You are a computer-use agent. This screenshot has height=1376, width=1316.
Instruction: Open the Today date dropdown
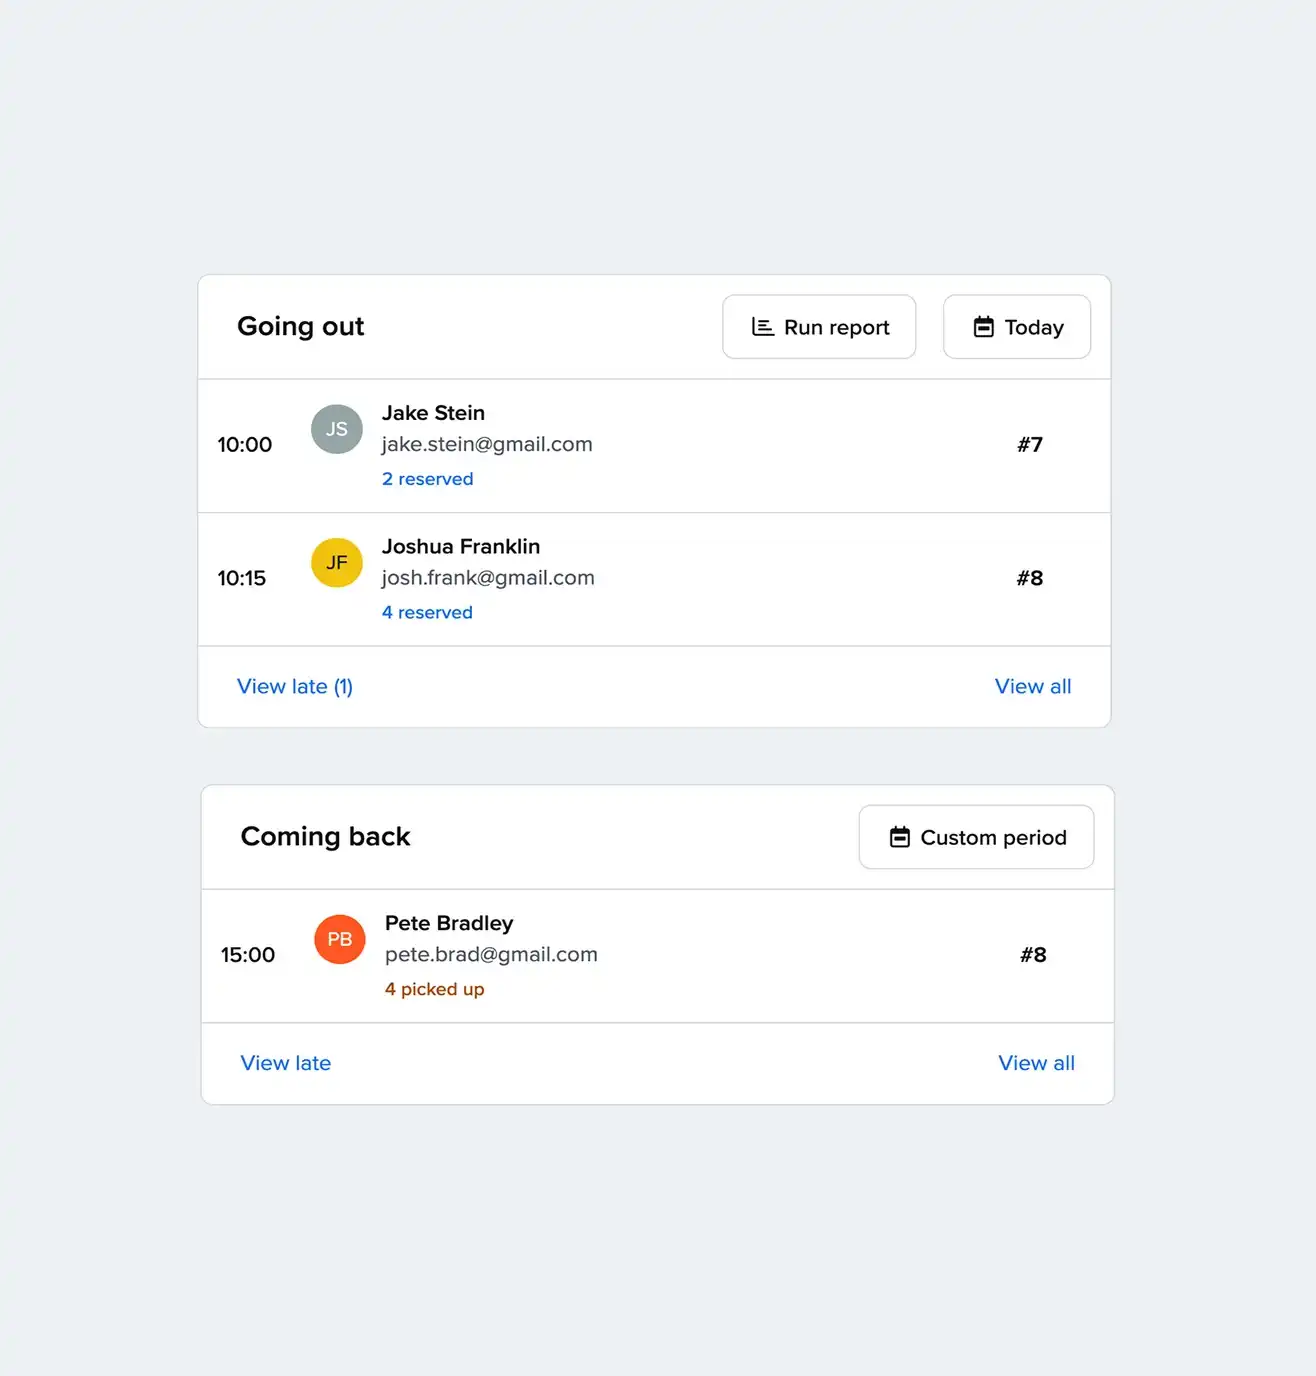(1017, 327)
